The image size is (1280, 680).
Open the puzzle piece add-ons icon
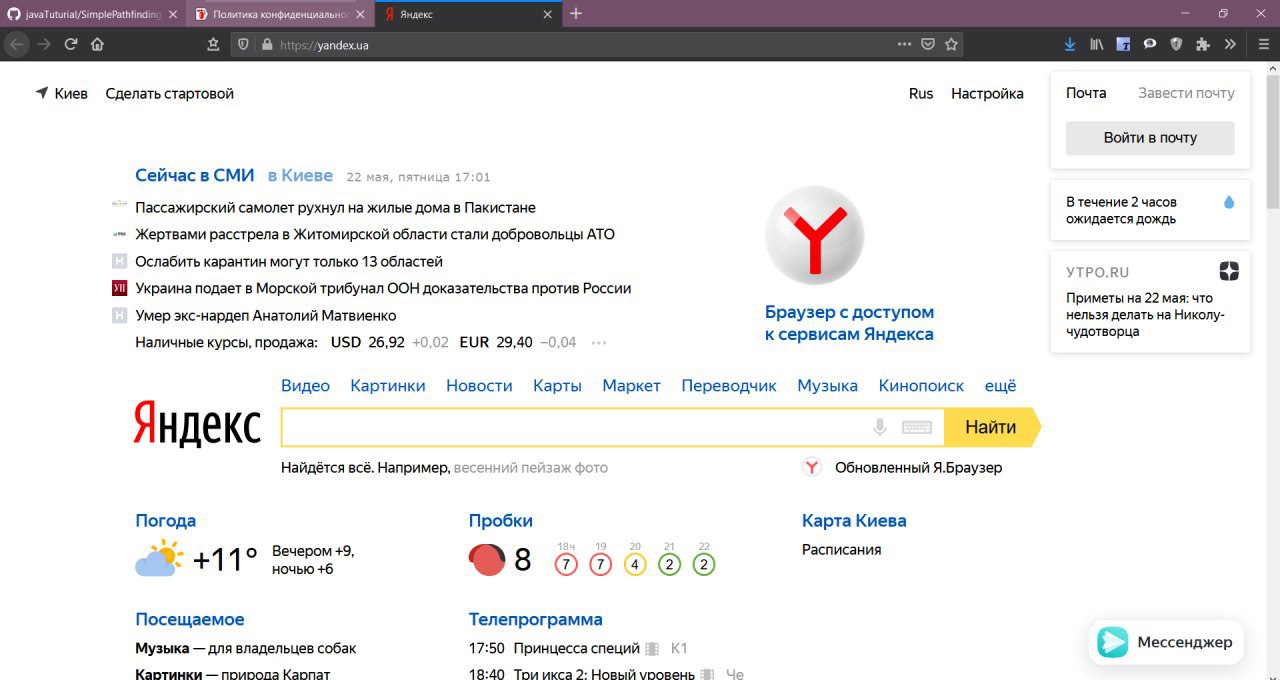[x=1203, y=44]
